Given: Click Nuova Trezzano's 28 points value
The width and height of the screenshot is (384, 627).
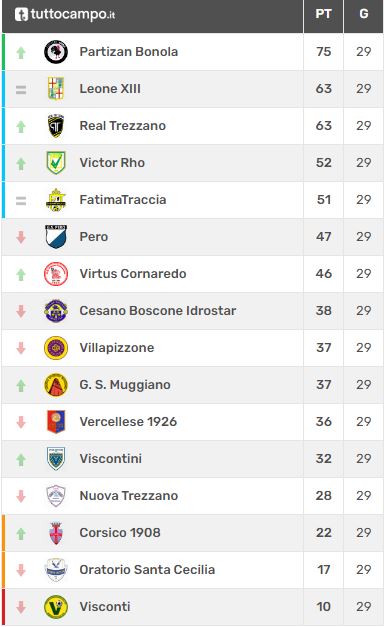Looking at the screenshot, I should coord(323,496).
